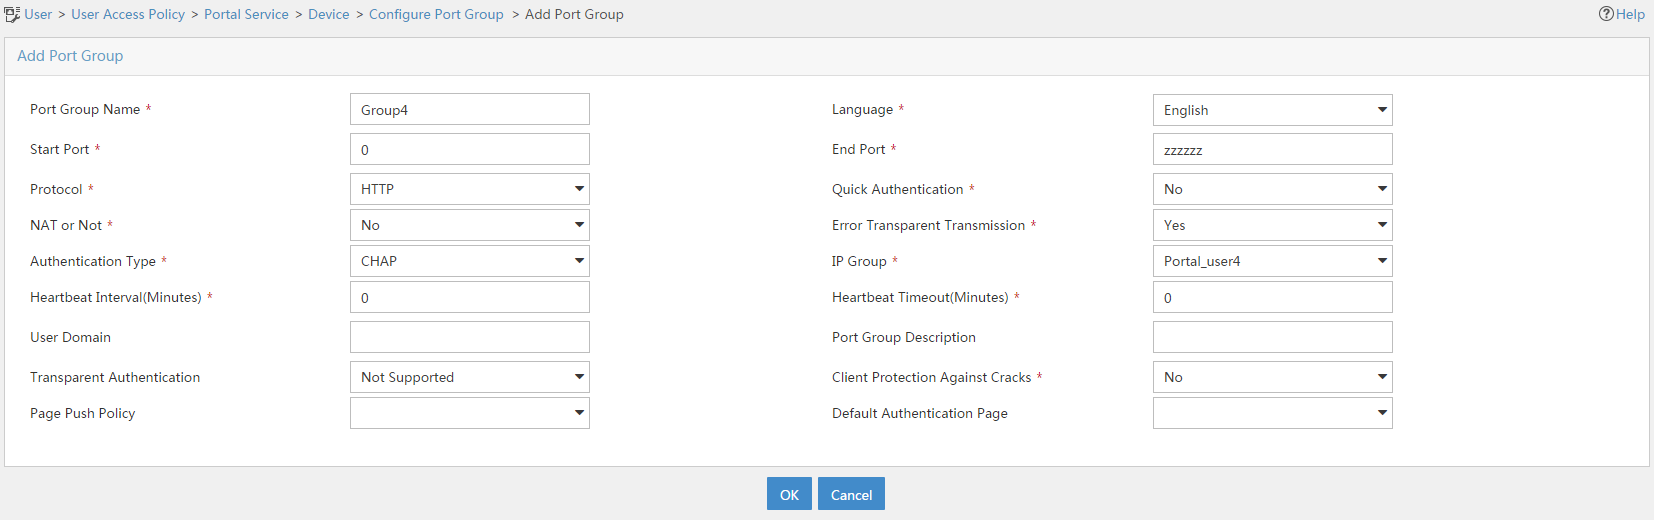This screenshot has height=520, width=1654.
Task: Click the Language label
Action: (x=862, y=109)
